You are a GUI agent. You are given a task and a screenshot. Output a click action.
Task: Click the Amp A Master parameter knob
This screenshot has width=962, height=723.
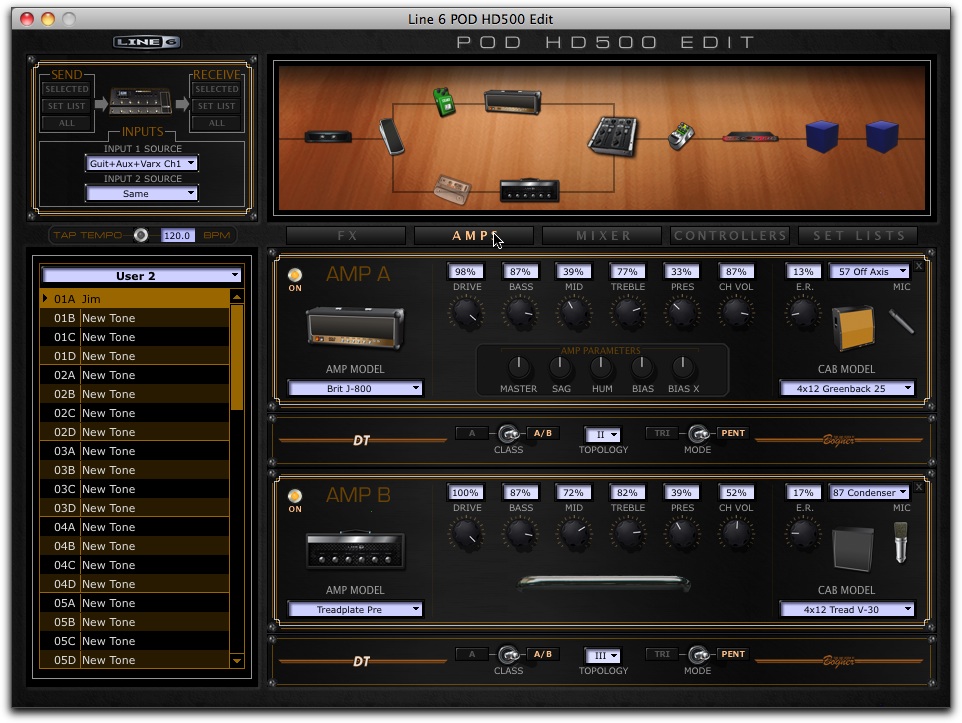click(x=518, y=368)
